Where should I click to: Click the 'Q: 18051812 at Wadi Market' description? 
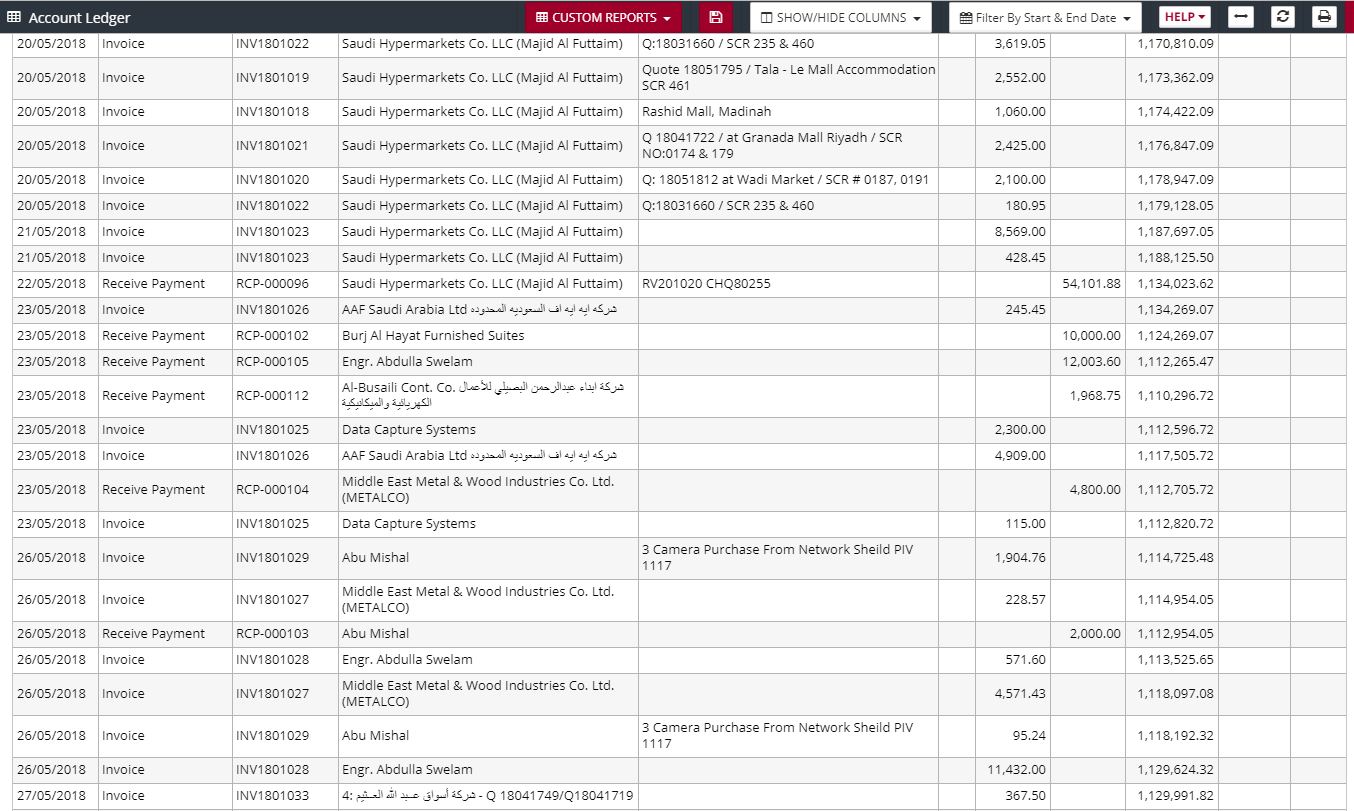tap(786, 180)
